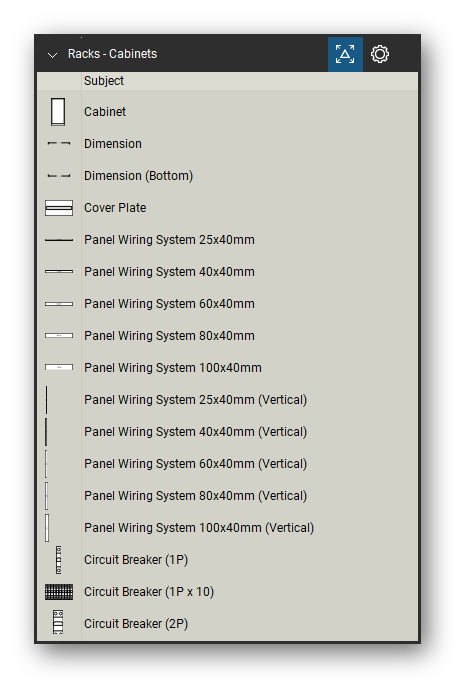
Task: Click Panel Wiring System 60x40mm (Vertical) text
Action: [x=195, y=464]
